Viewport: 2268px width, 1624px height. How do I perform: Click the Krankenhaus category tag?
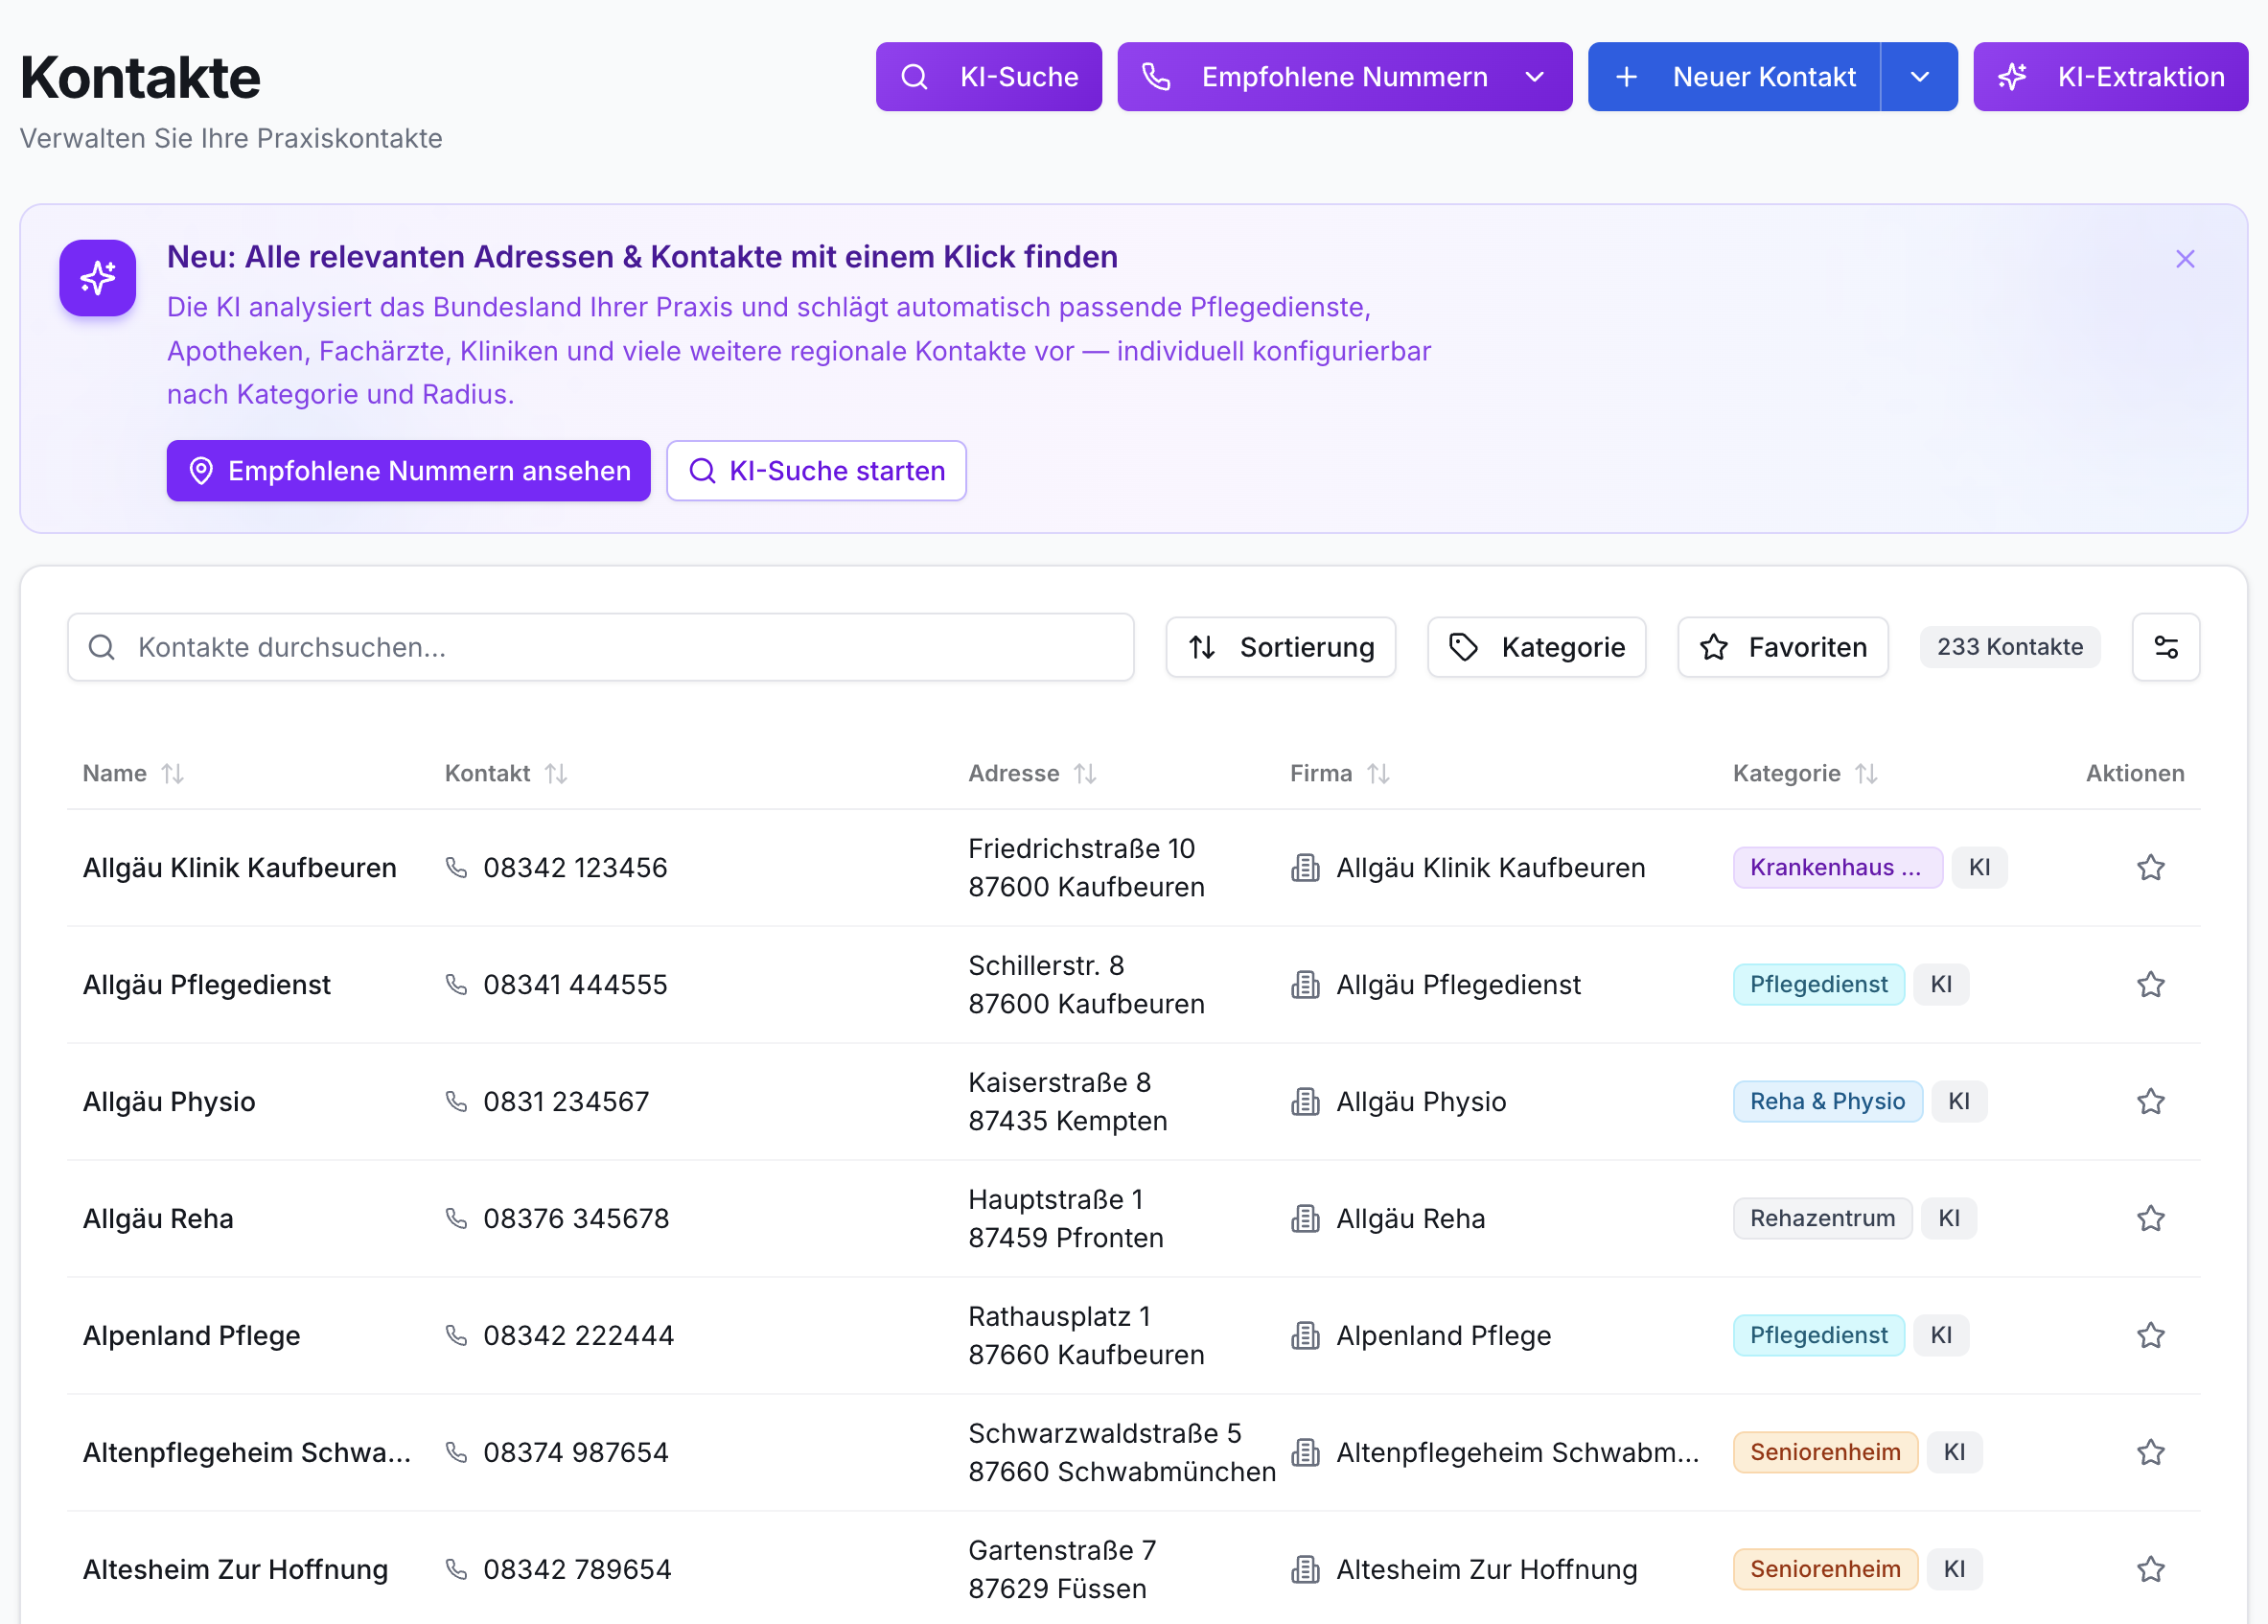(1837, 868)
